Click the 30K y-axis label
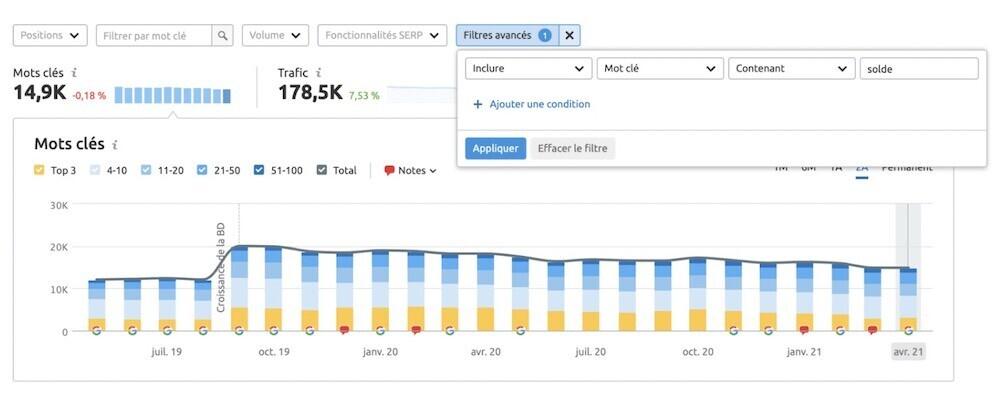This screenshot has width=1000, height=397. (59, 205)
